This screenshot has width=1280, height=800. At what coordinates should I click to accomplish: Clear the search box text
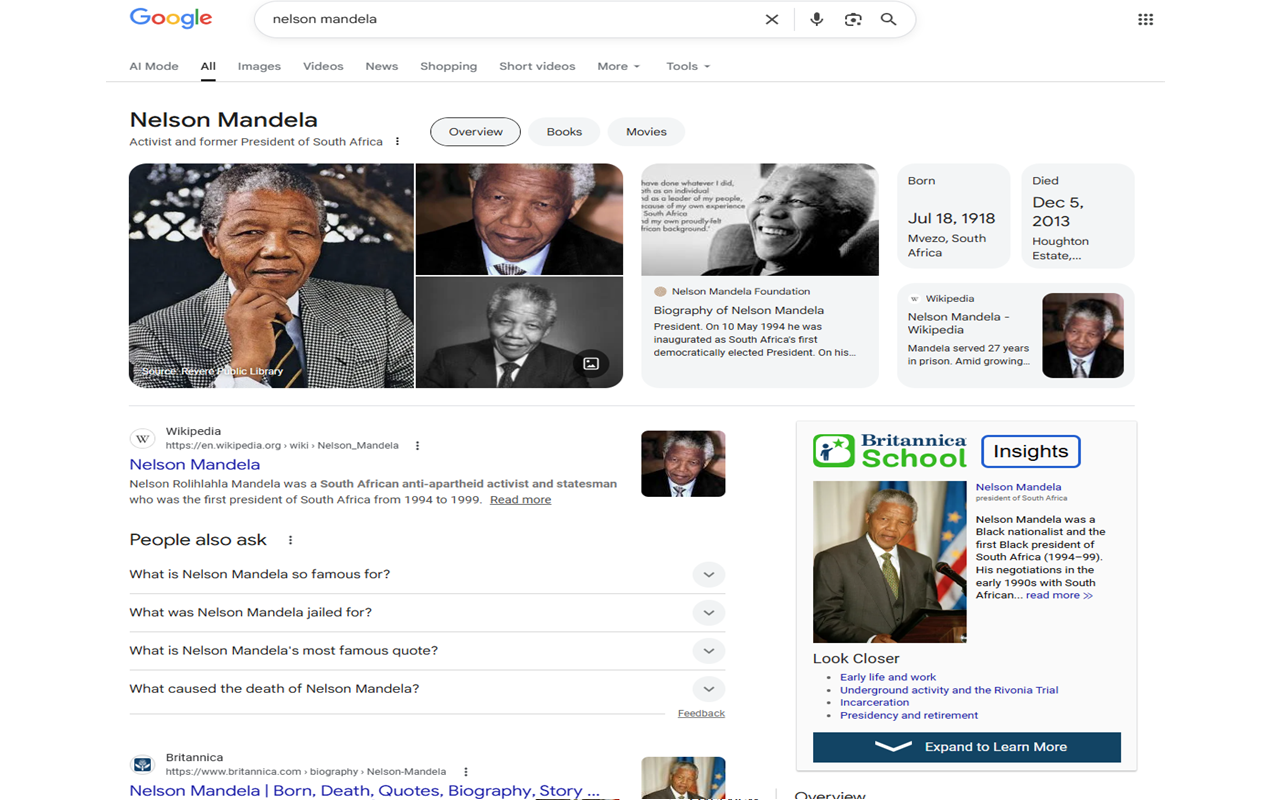coord(771,19)
